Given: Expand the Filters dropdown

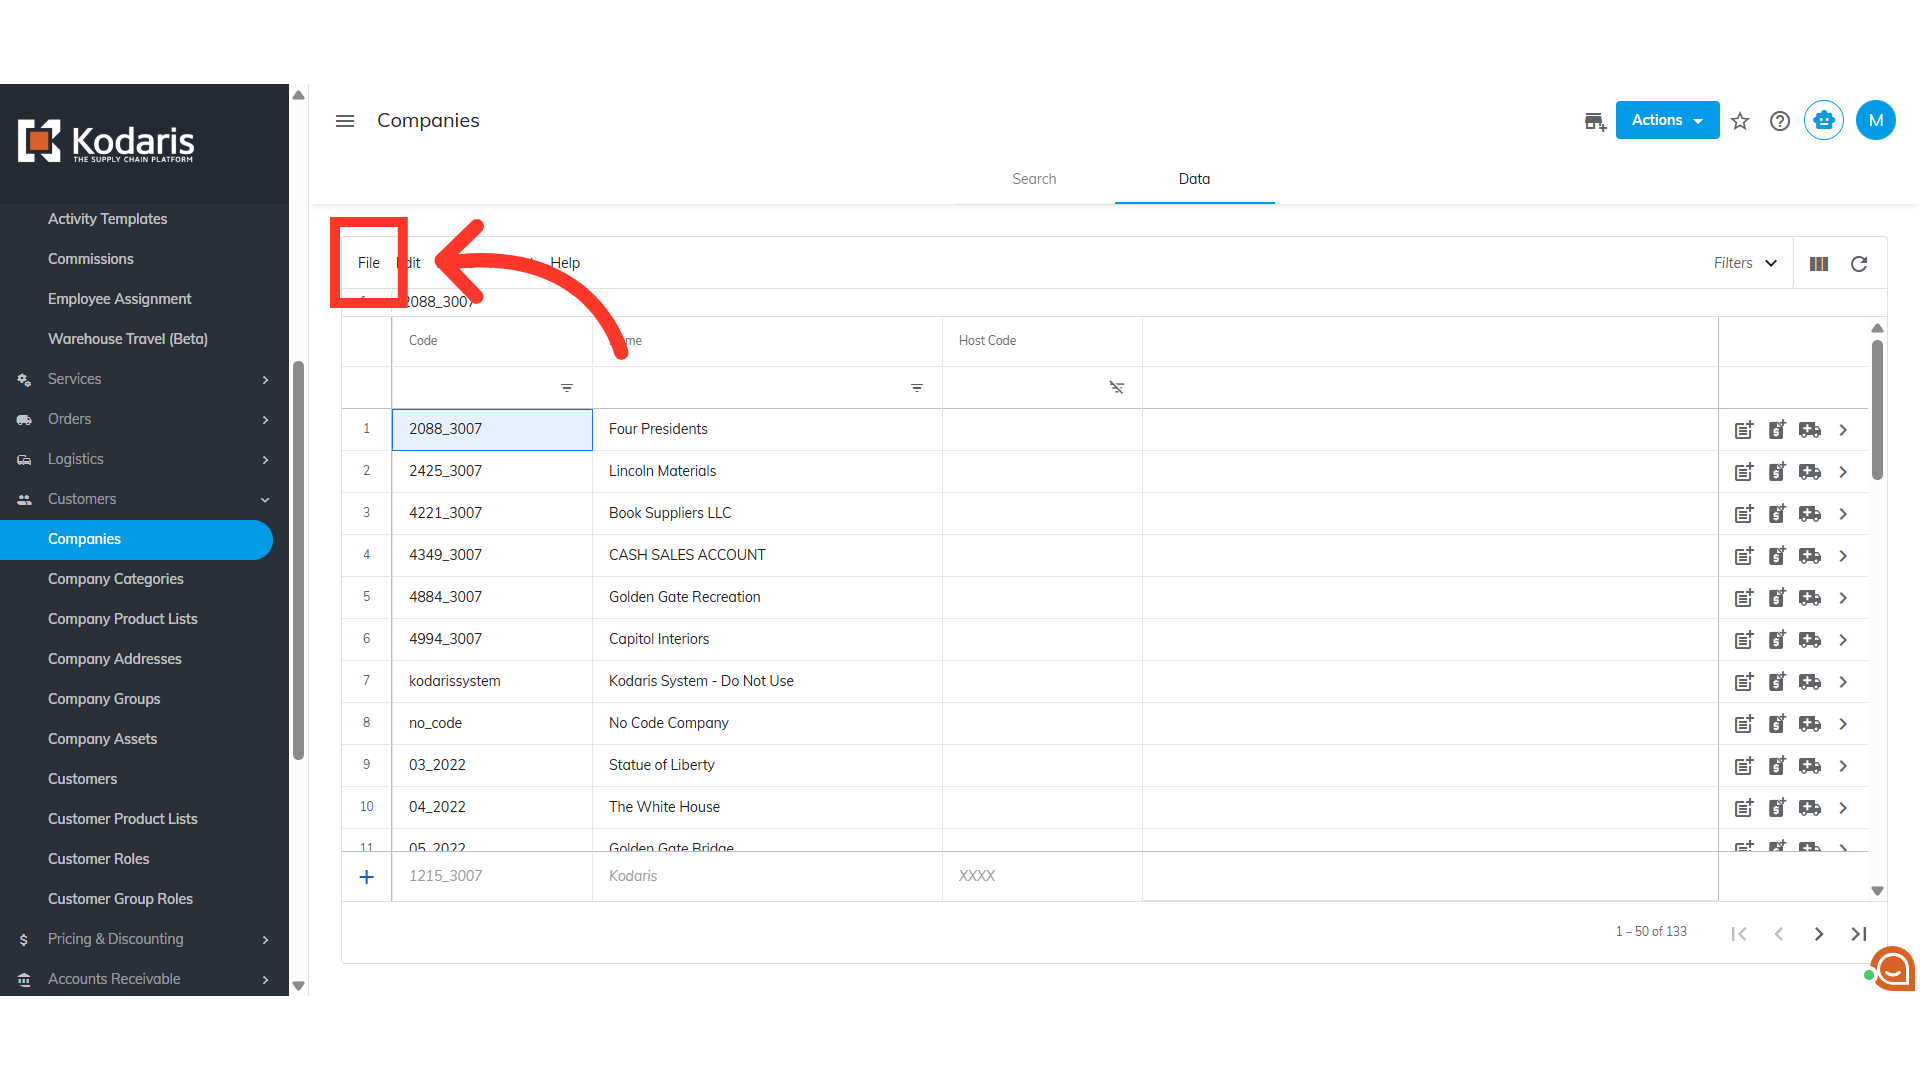Looking at the screenshot, I should [1745, 263].
